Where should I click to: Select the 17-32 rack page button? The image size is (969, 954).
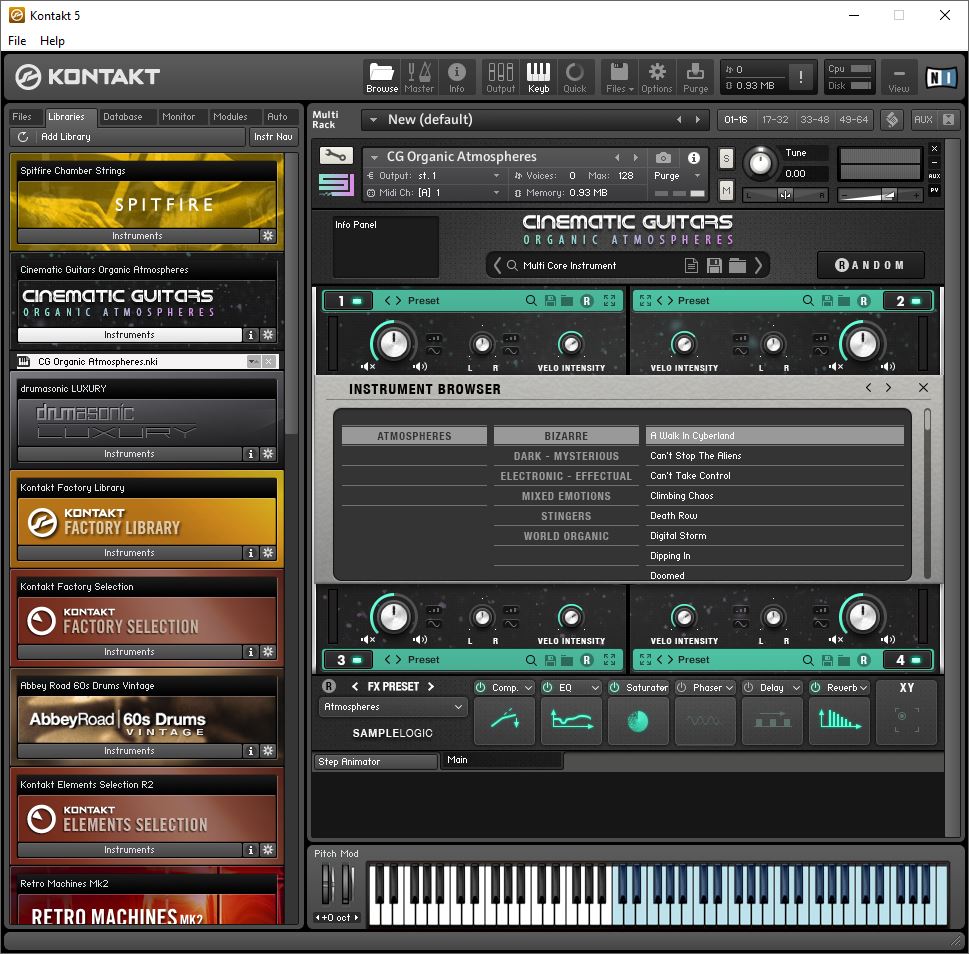[x=775, y=120]
